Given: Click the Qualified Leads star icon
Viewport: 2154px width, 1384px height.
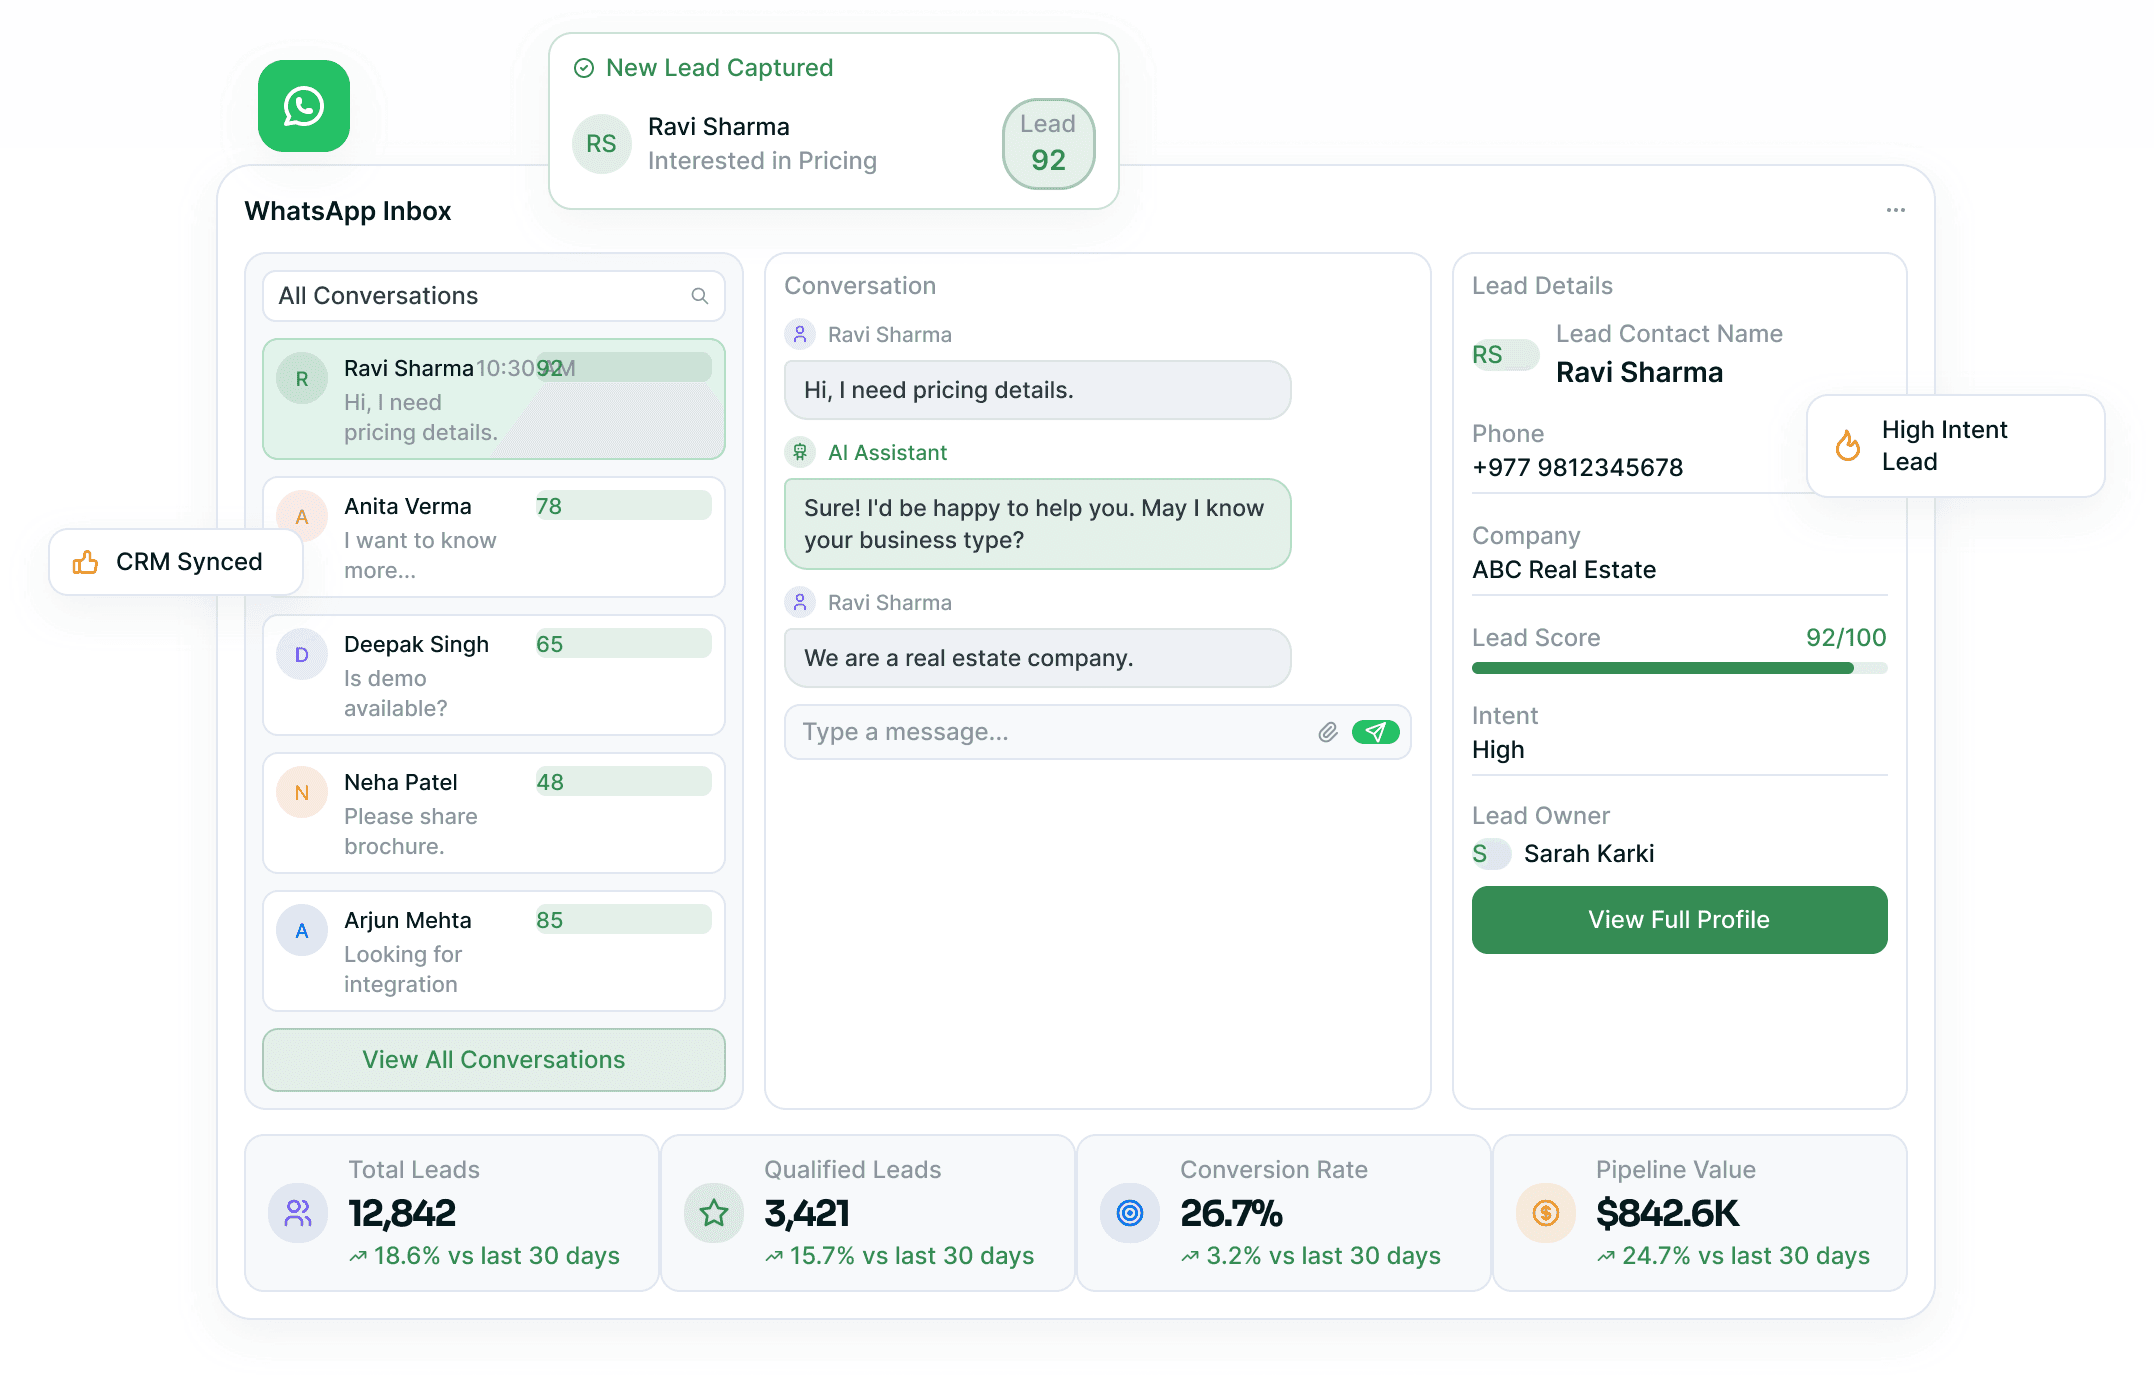Looking at the screenshot, I should [714, 1213].
